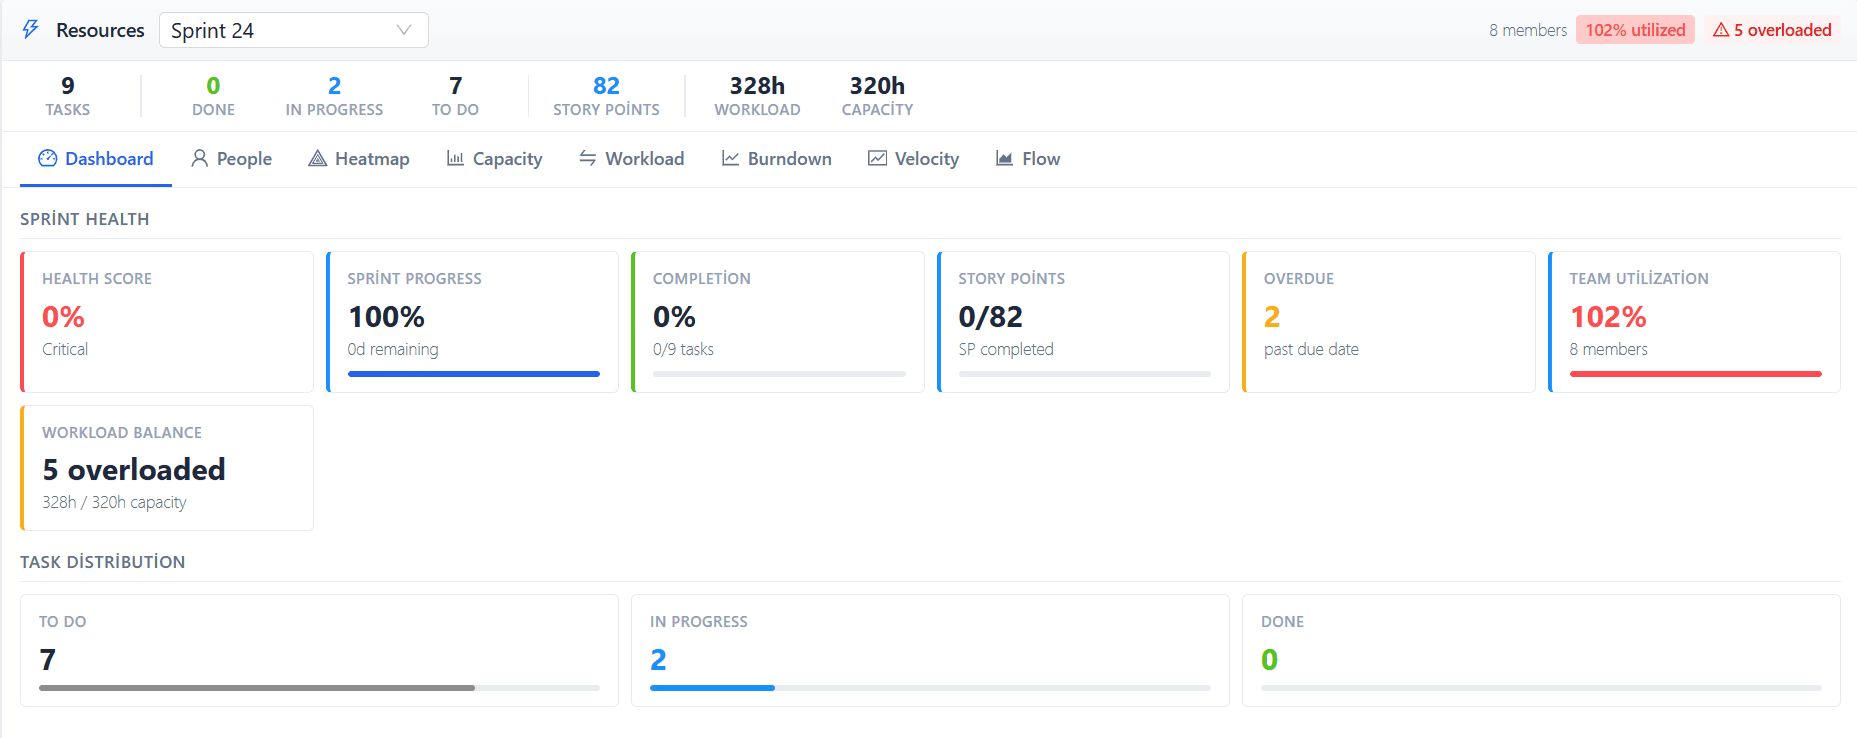The width and height of the screenshot is (1857, 738).
Task: Select the Health Score card
Action: point(167,322)
